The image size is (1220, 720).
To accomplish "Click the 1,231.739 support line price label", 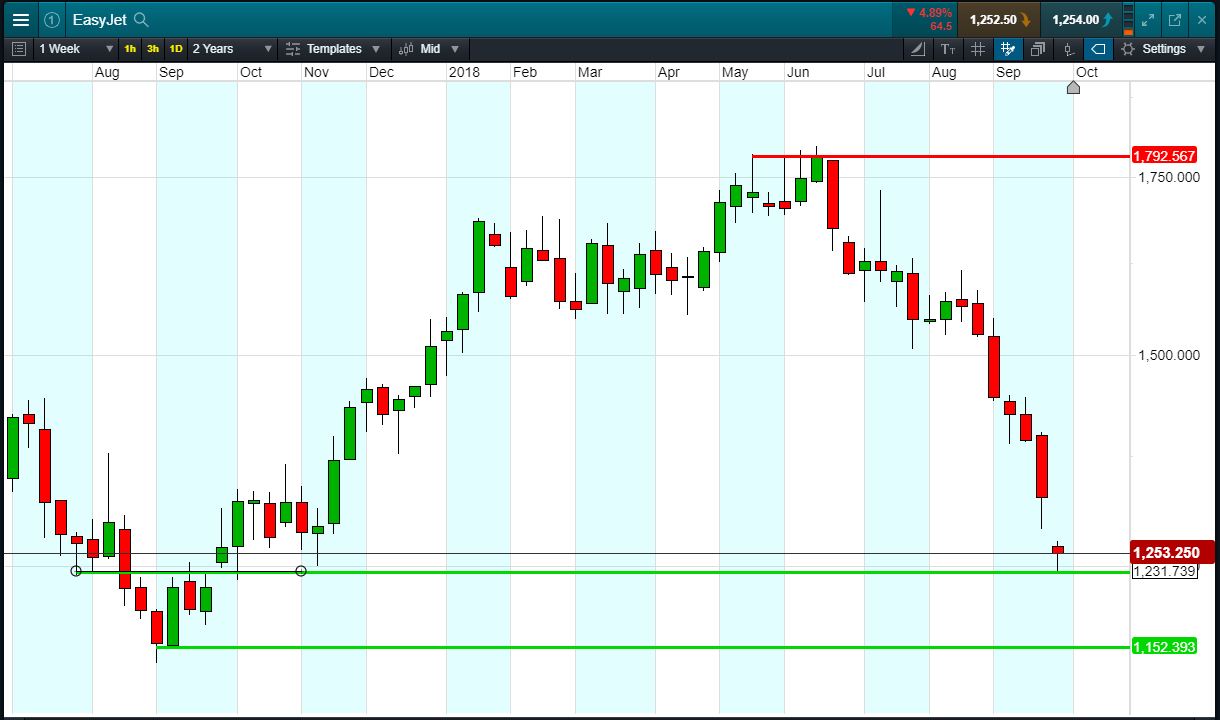I will pyautogui.click(x=1164, y=571).
